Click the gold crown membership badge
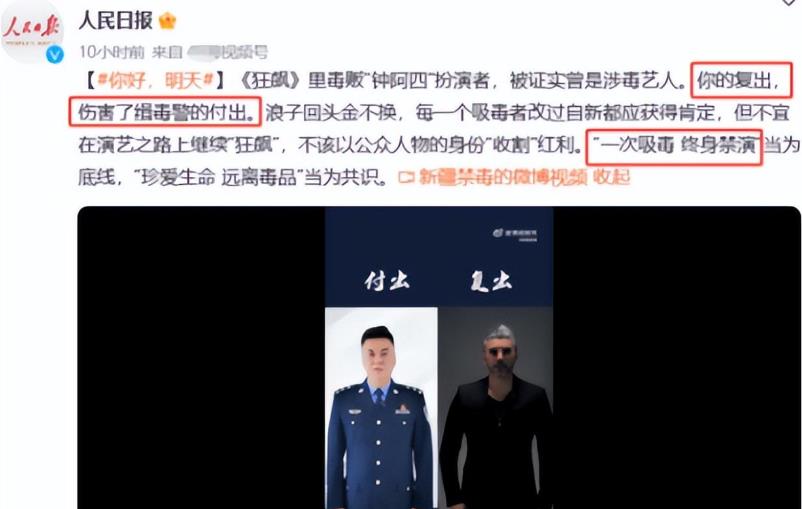This screenshot has height=509, width=802. point(168,21)
